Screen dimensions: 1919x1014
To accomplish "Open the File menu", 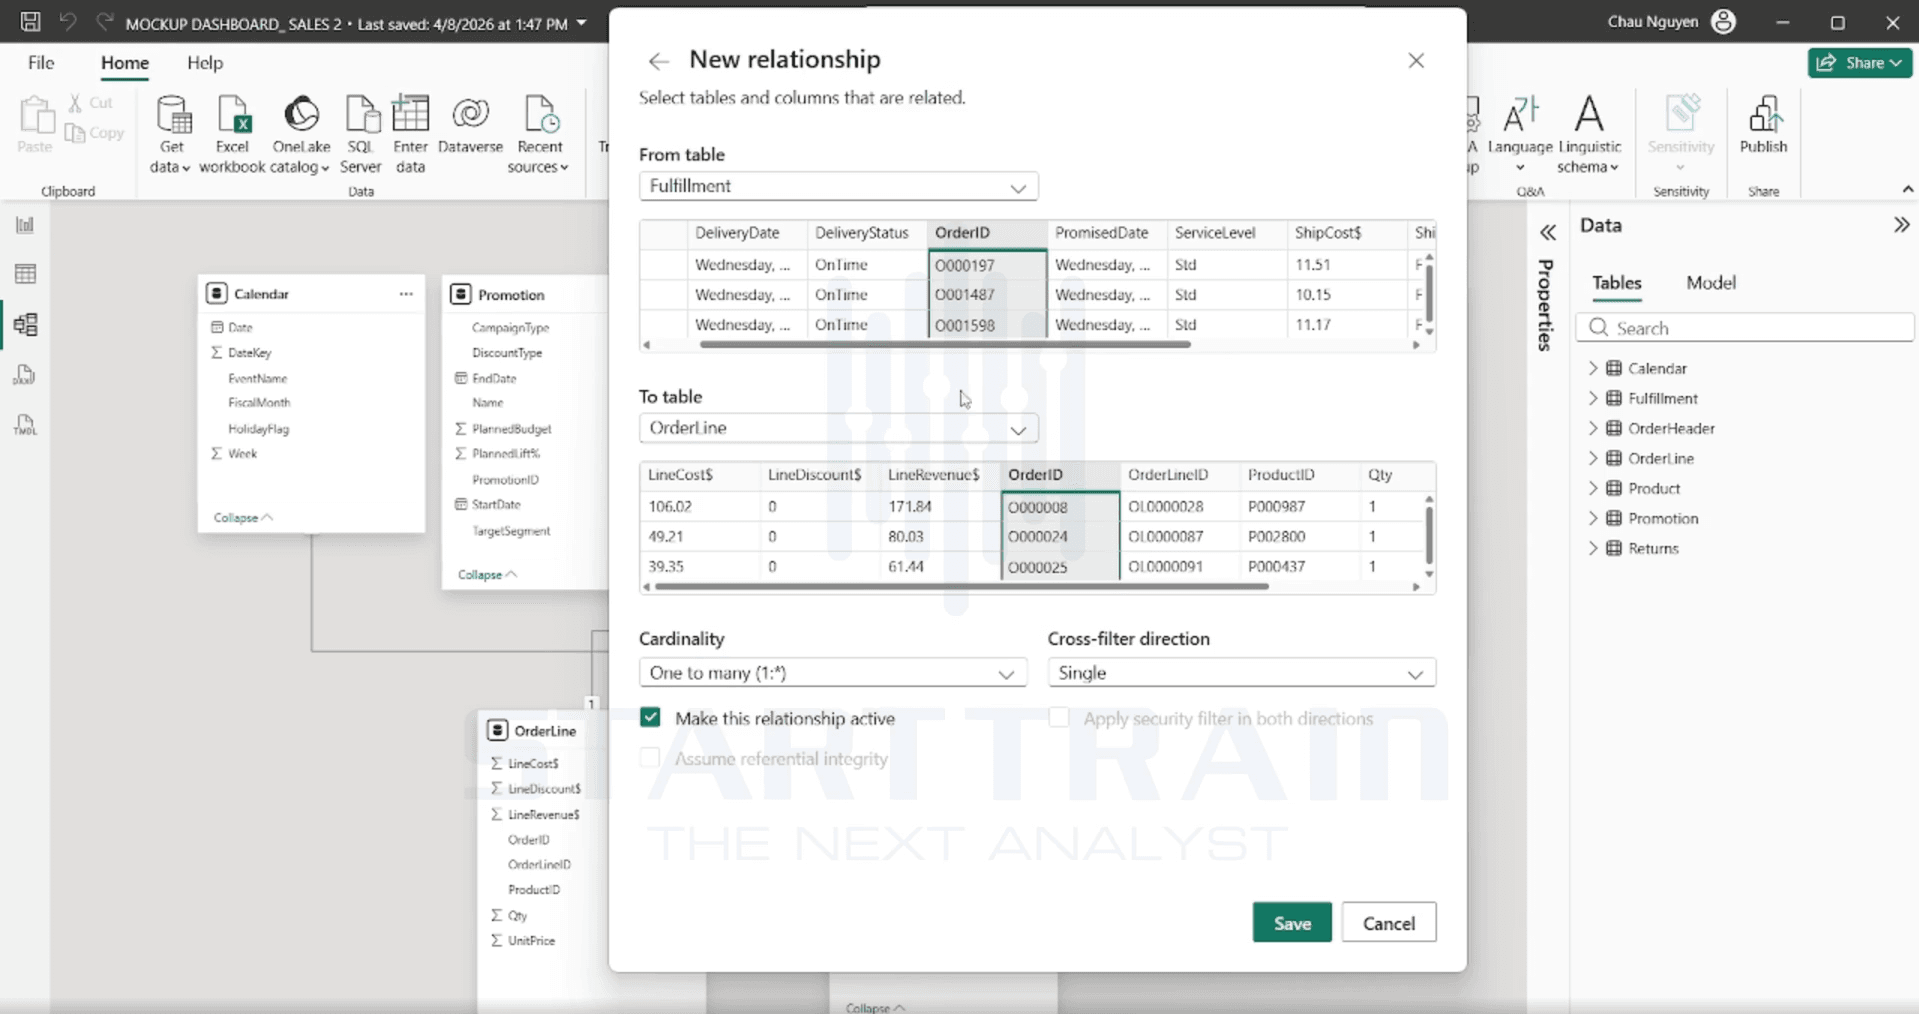I will 41,63.
